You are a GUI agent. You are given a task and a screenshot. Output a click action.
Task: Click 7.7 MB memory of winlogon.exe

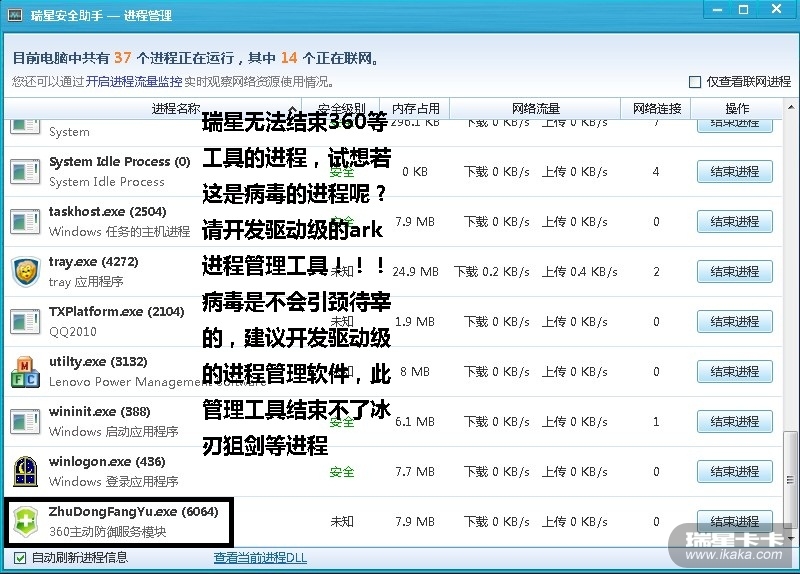tap(415, 471)
